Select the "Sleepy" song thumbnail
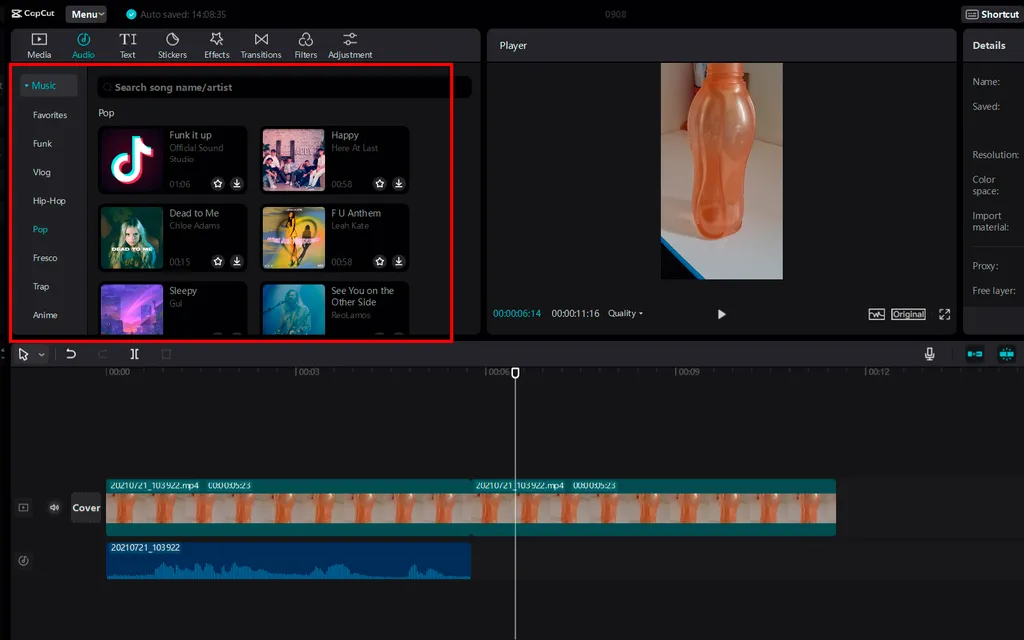The image size is (1024, 640). 132,310
